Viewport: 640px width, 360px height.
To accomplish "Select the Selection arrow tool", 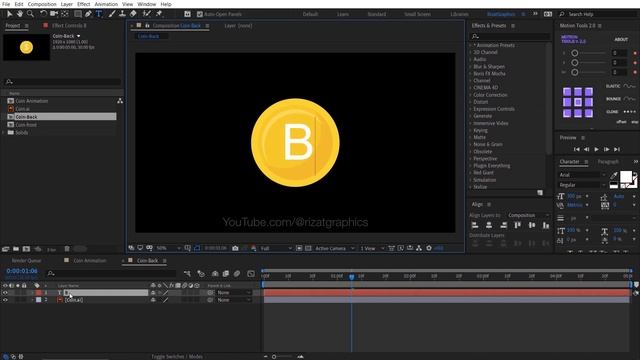I will (9, 14).
